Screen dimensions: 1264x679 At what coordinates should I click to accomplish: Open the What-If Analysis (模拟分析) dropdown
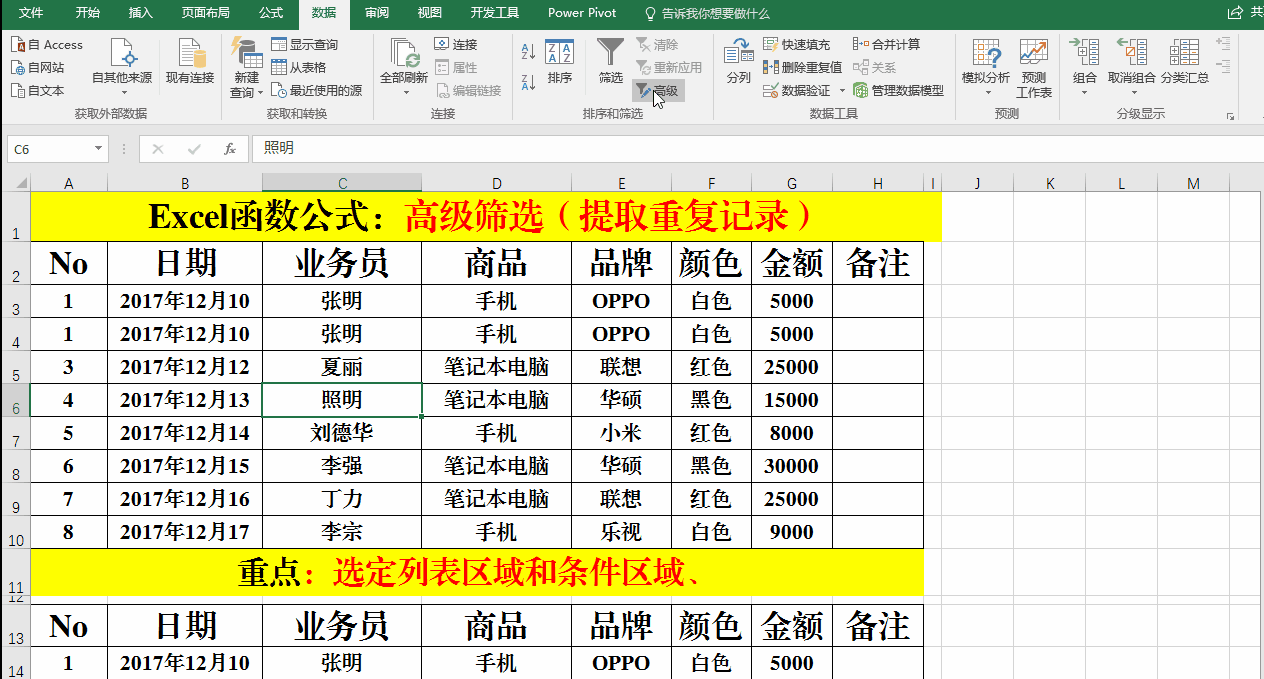(x=986, y=92)
